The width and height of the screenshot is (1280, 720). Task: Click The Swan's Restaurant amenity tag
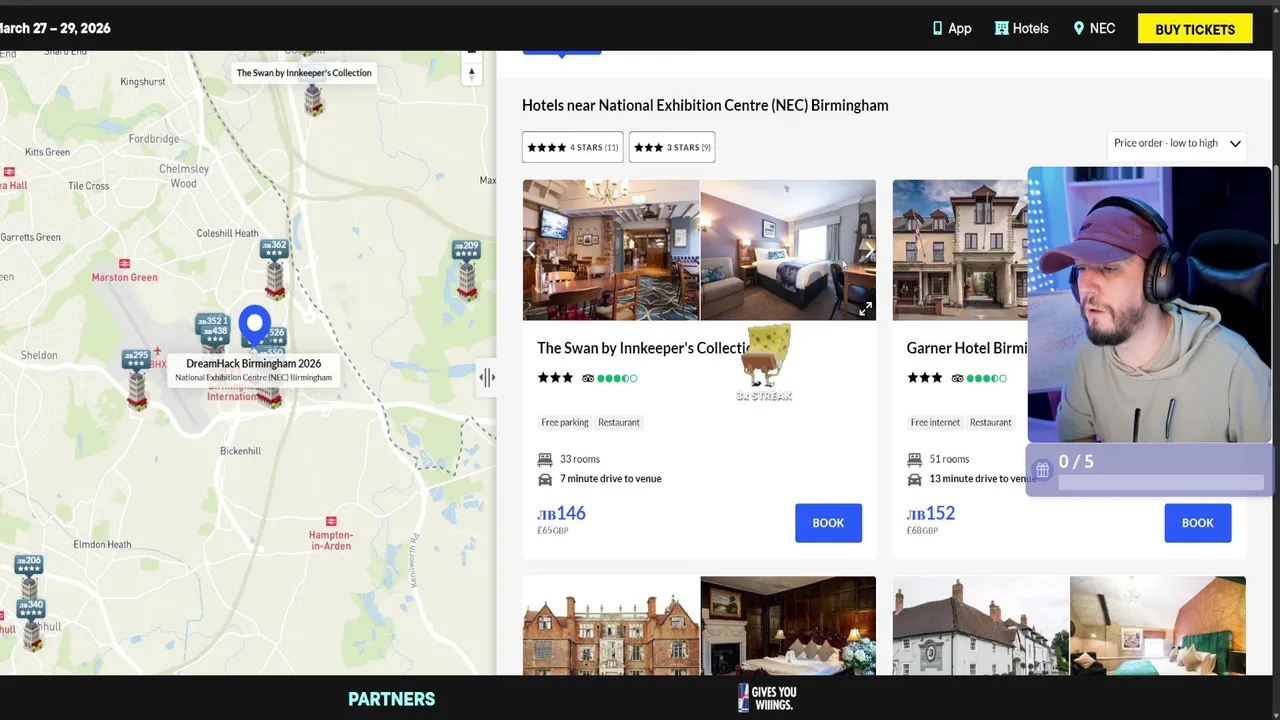[619, 422]
